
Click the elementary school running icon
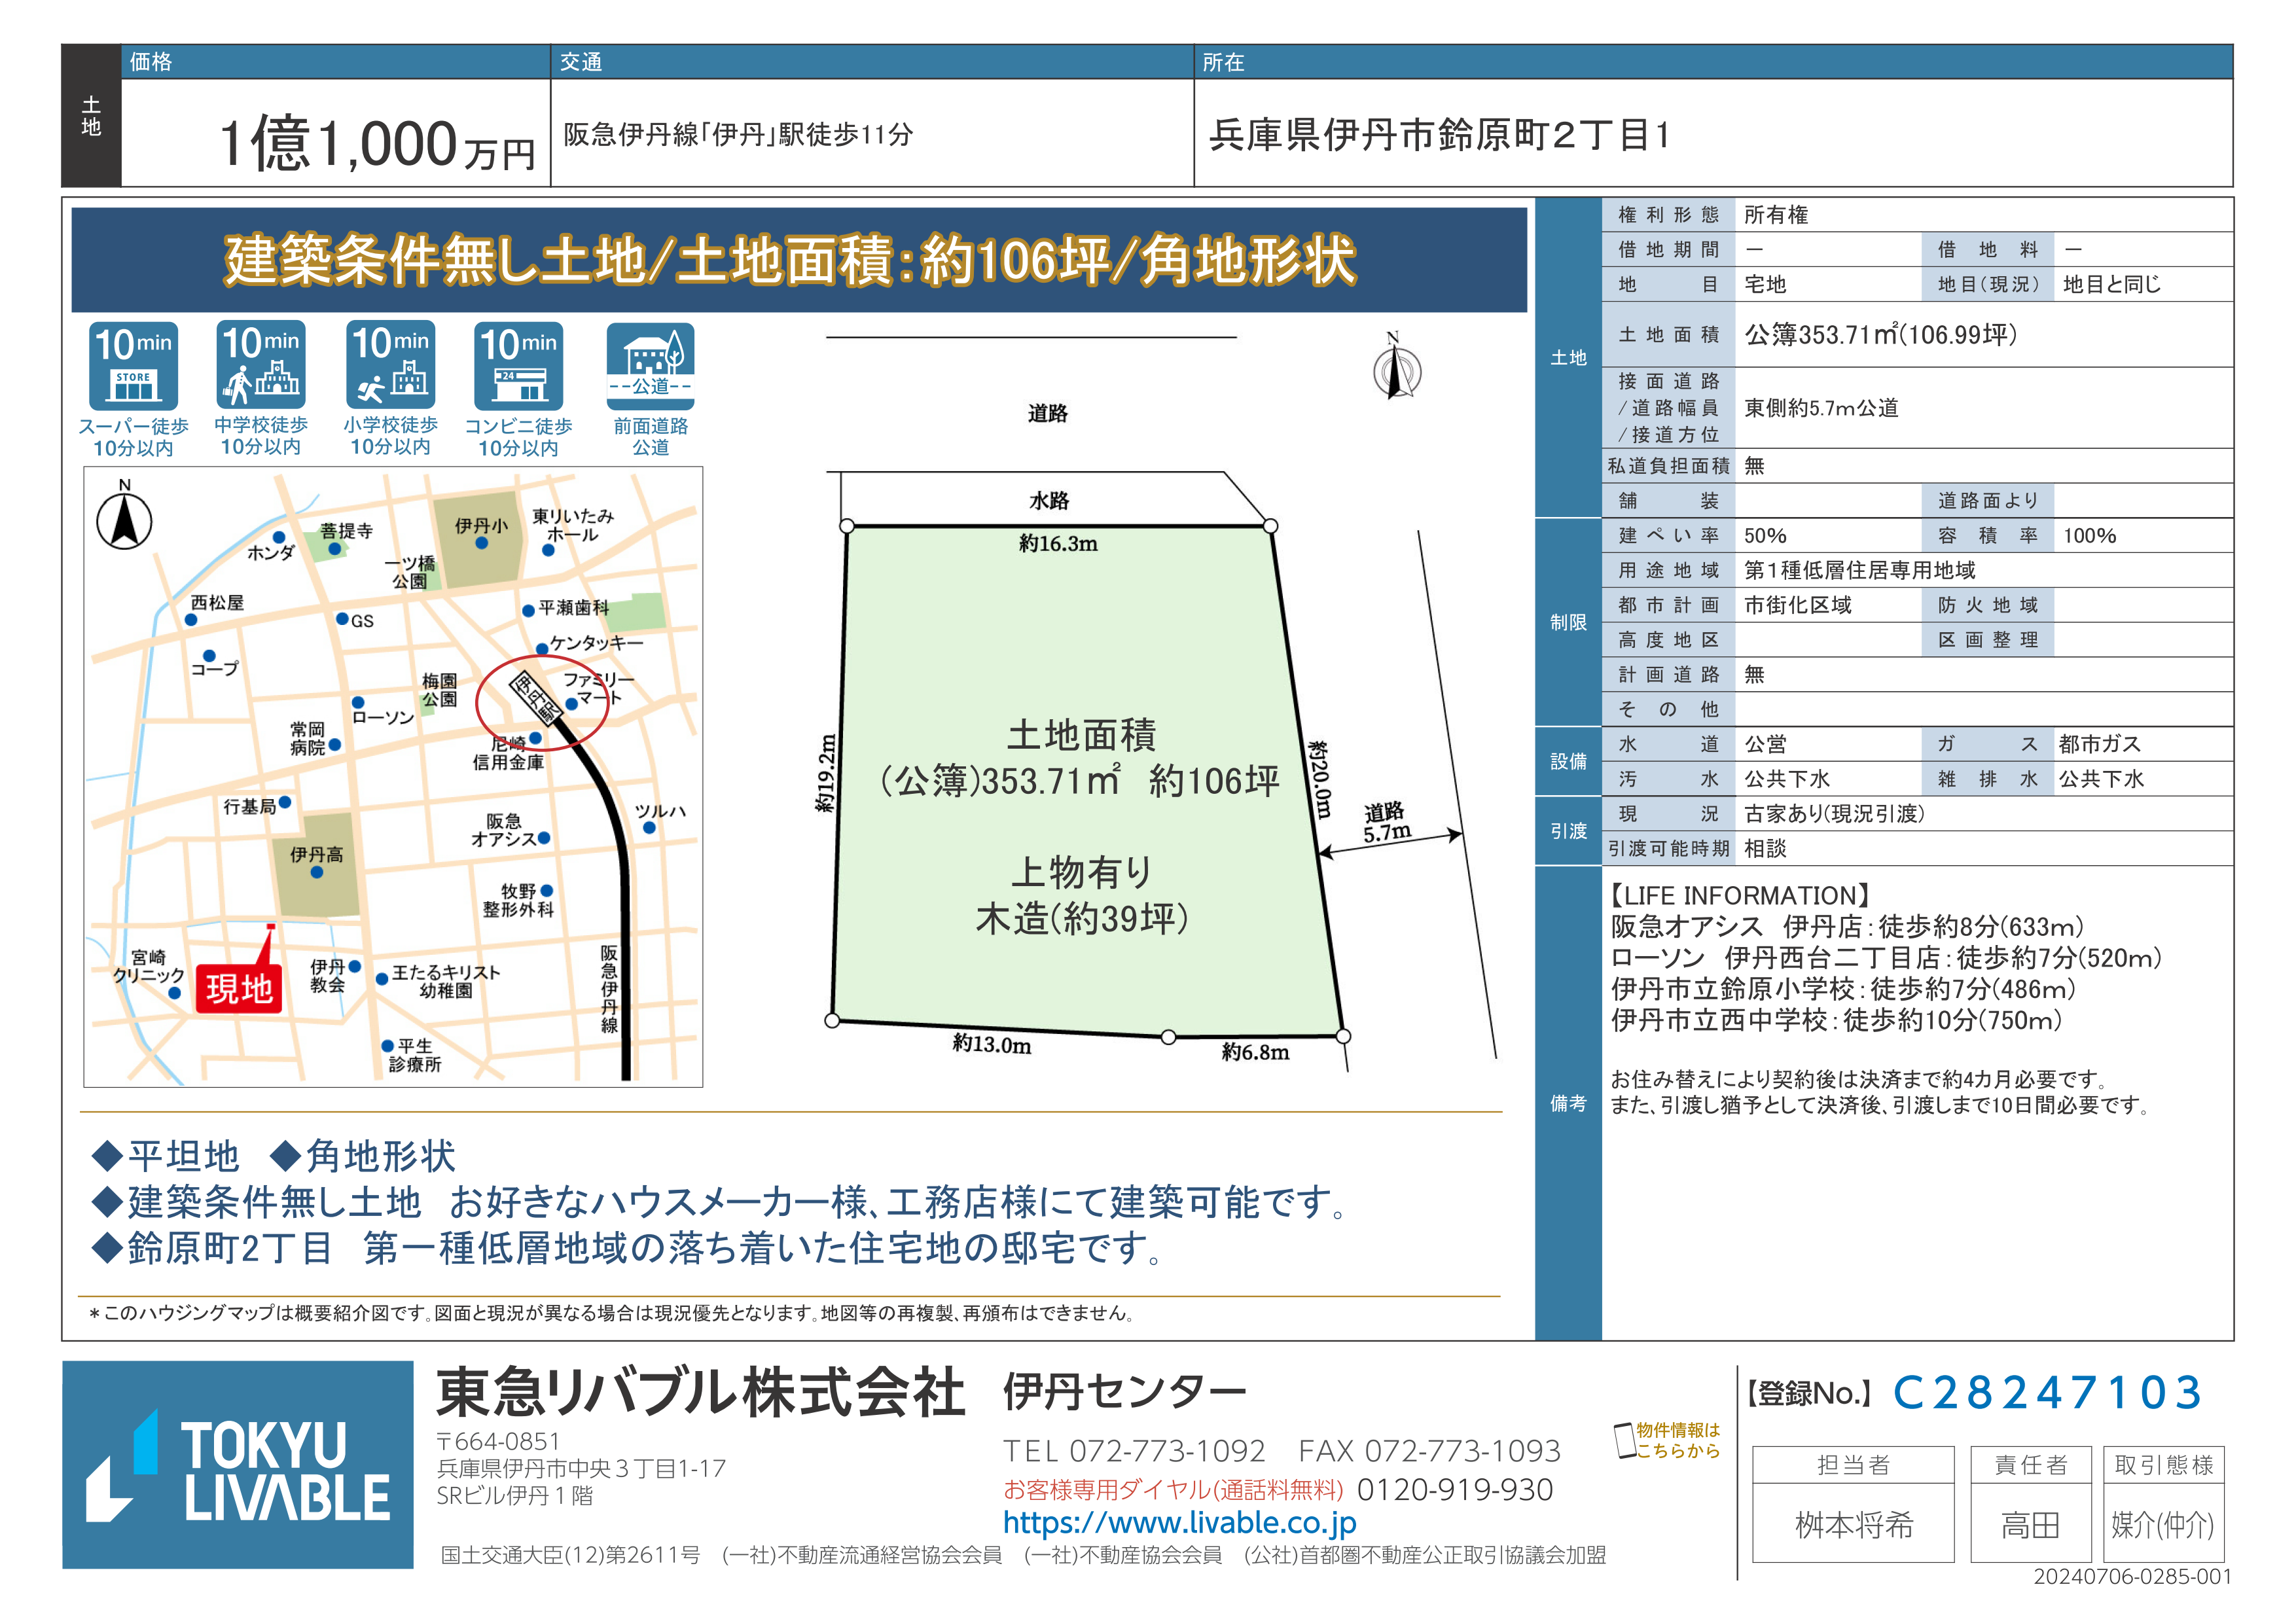[x=390, y=365]
